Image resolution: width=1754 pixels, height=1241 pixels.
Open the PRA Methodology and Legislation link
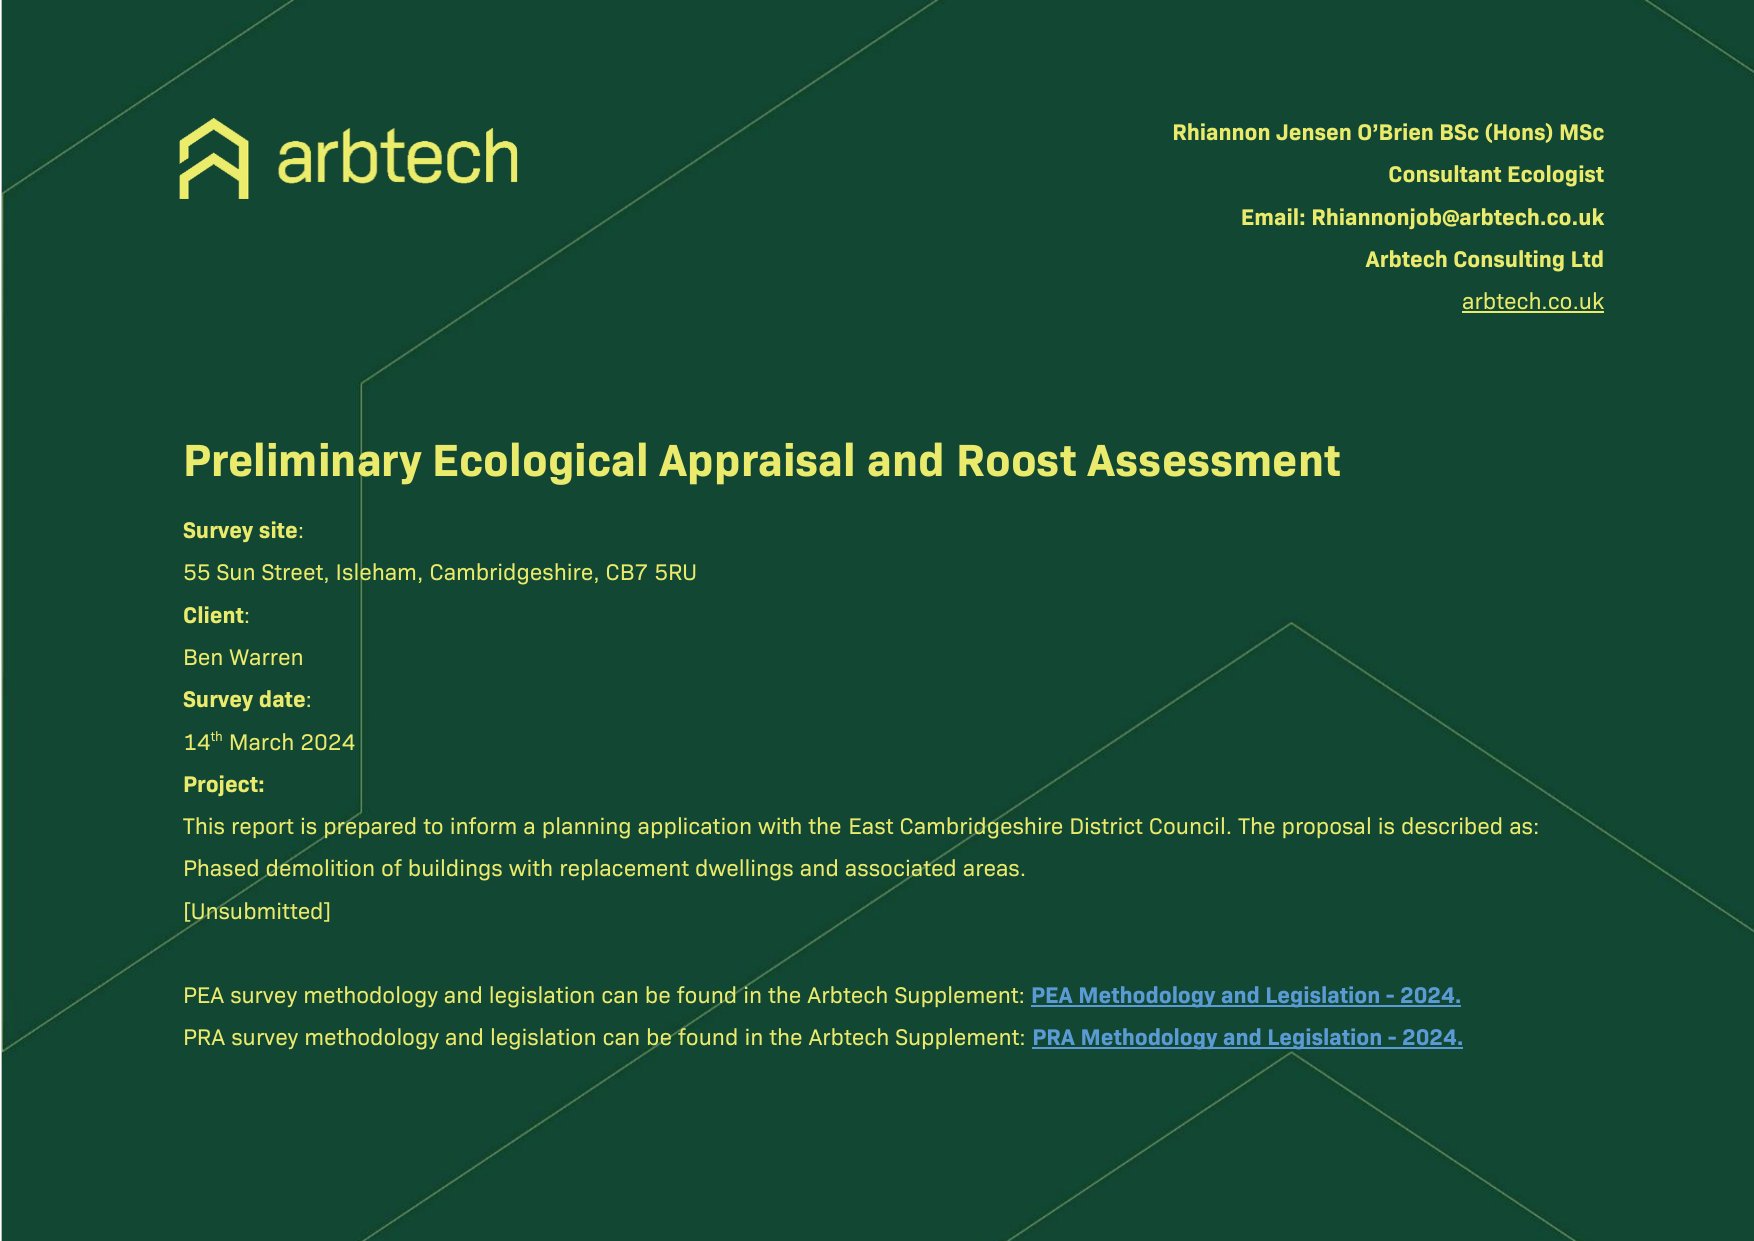point(1247,1038)
